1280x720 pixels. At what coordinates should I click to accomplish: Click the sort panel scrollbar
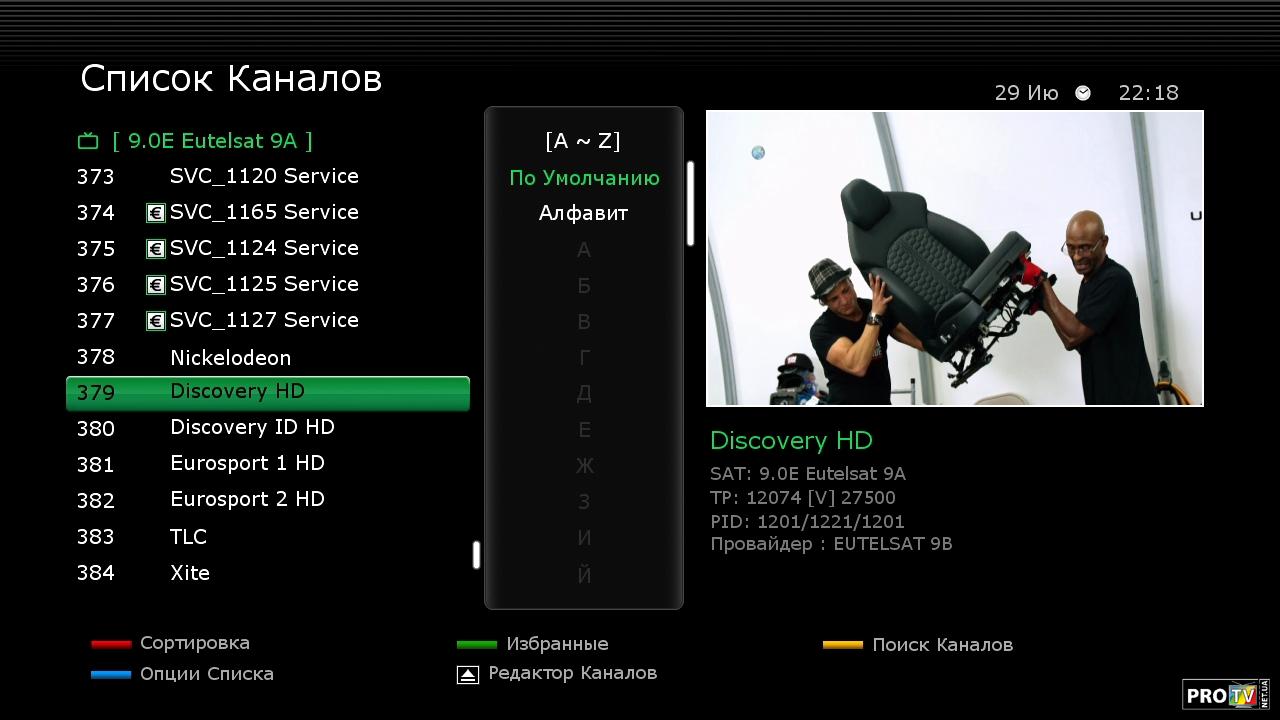point(690,204)
